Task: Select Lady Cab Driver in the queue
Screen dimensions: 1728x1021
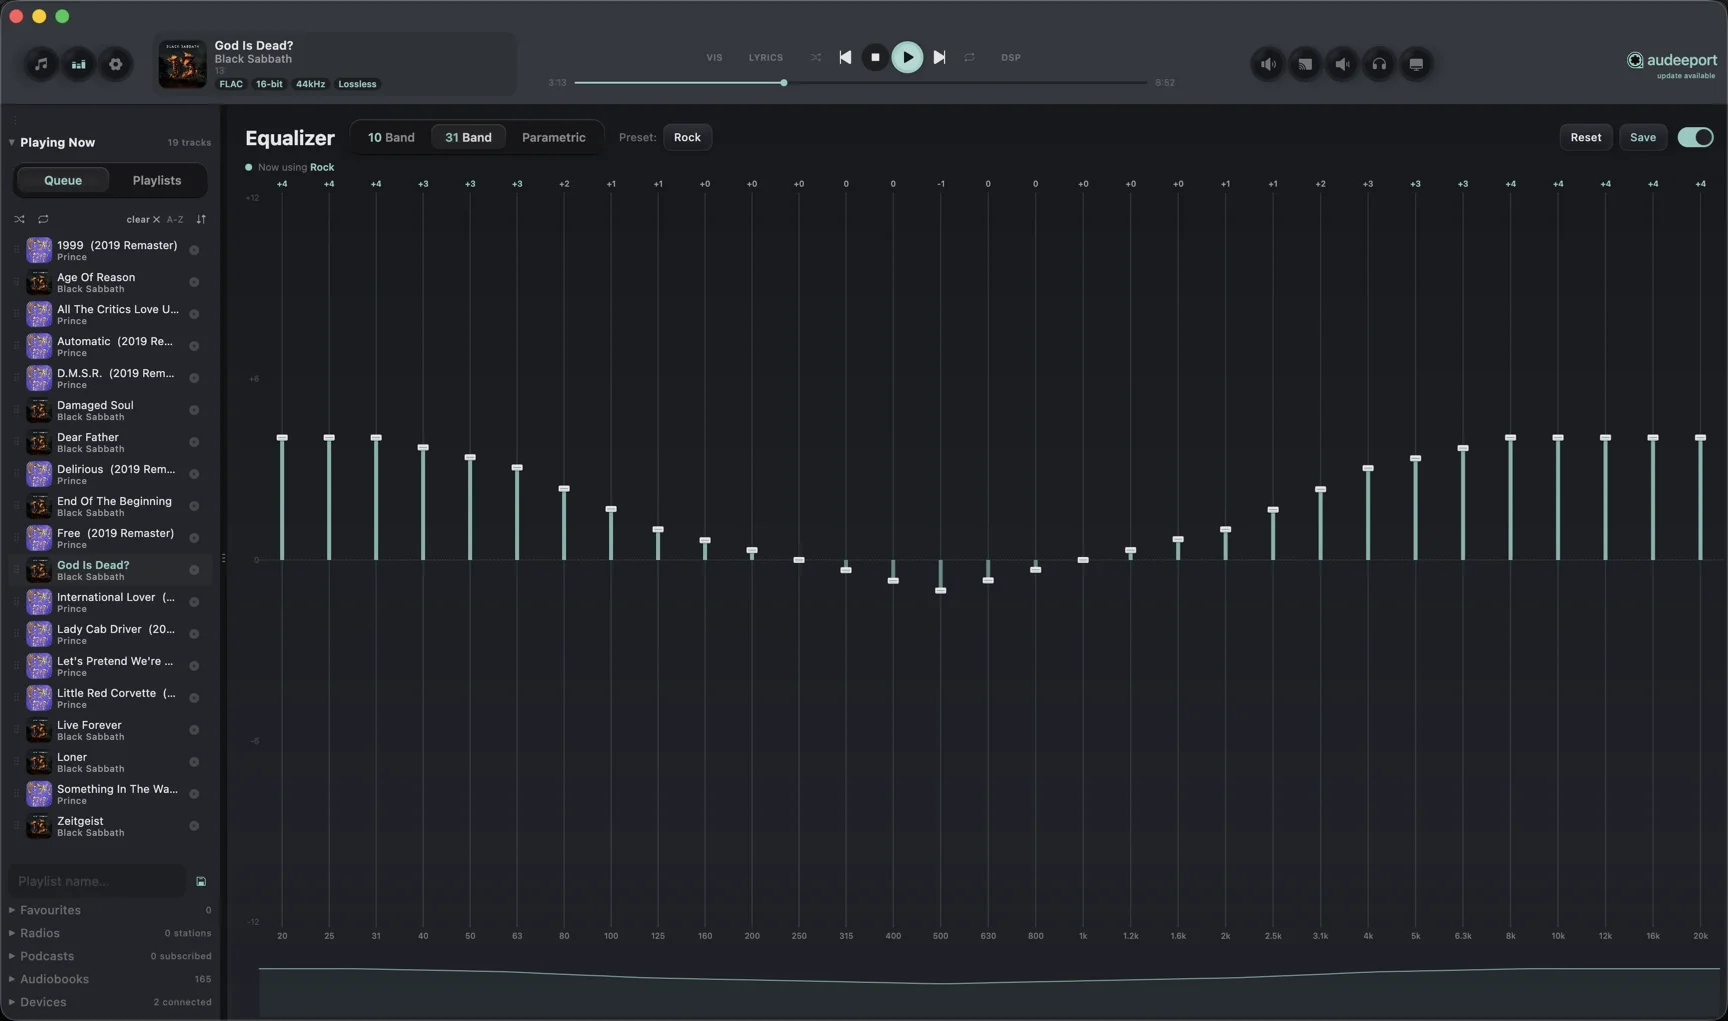Action: [x=110, y=634]
